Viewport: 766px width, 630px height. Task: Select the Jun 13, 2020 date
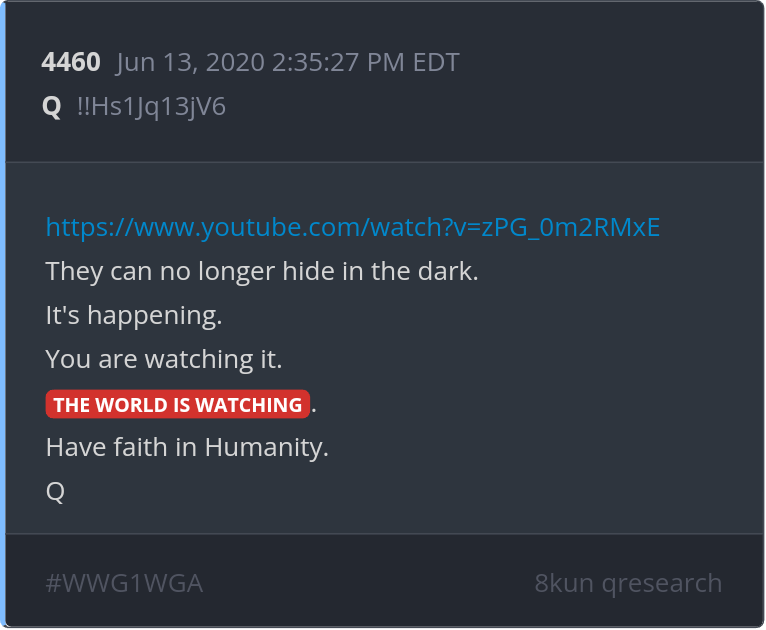[191, 63]
